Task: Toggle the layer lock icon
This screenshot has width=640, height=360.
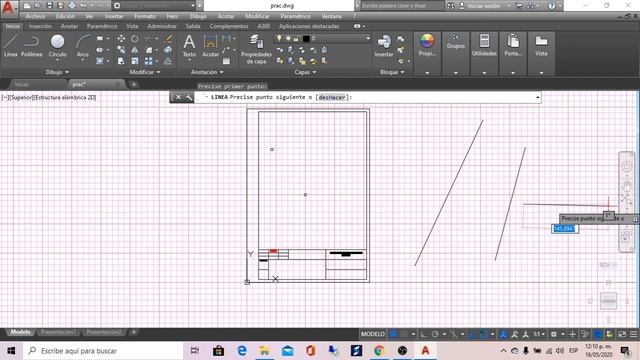Action: pos(296,38)
